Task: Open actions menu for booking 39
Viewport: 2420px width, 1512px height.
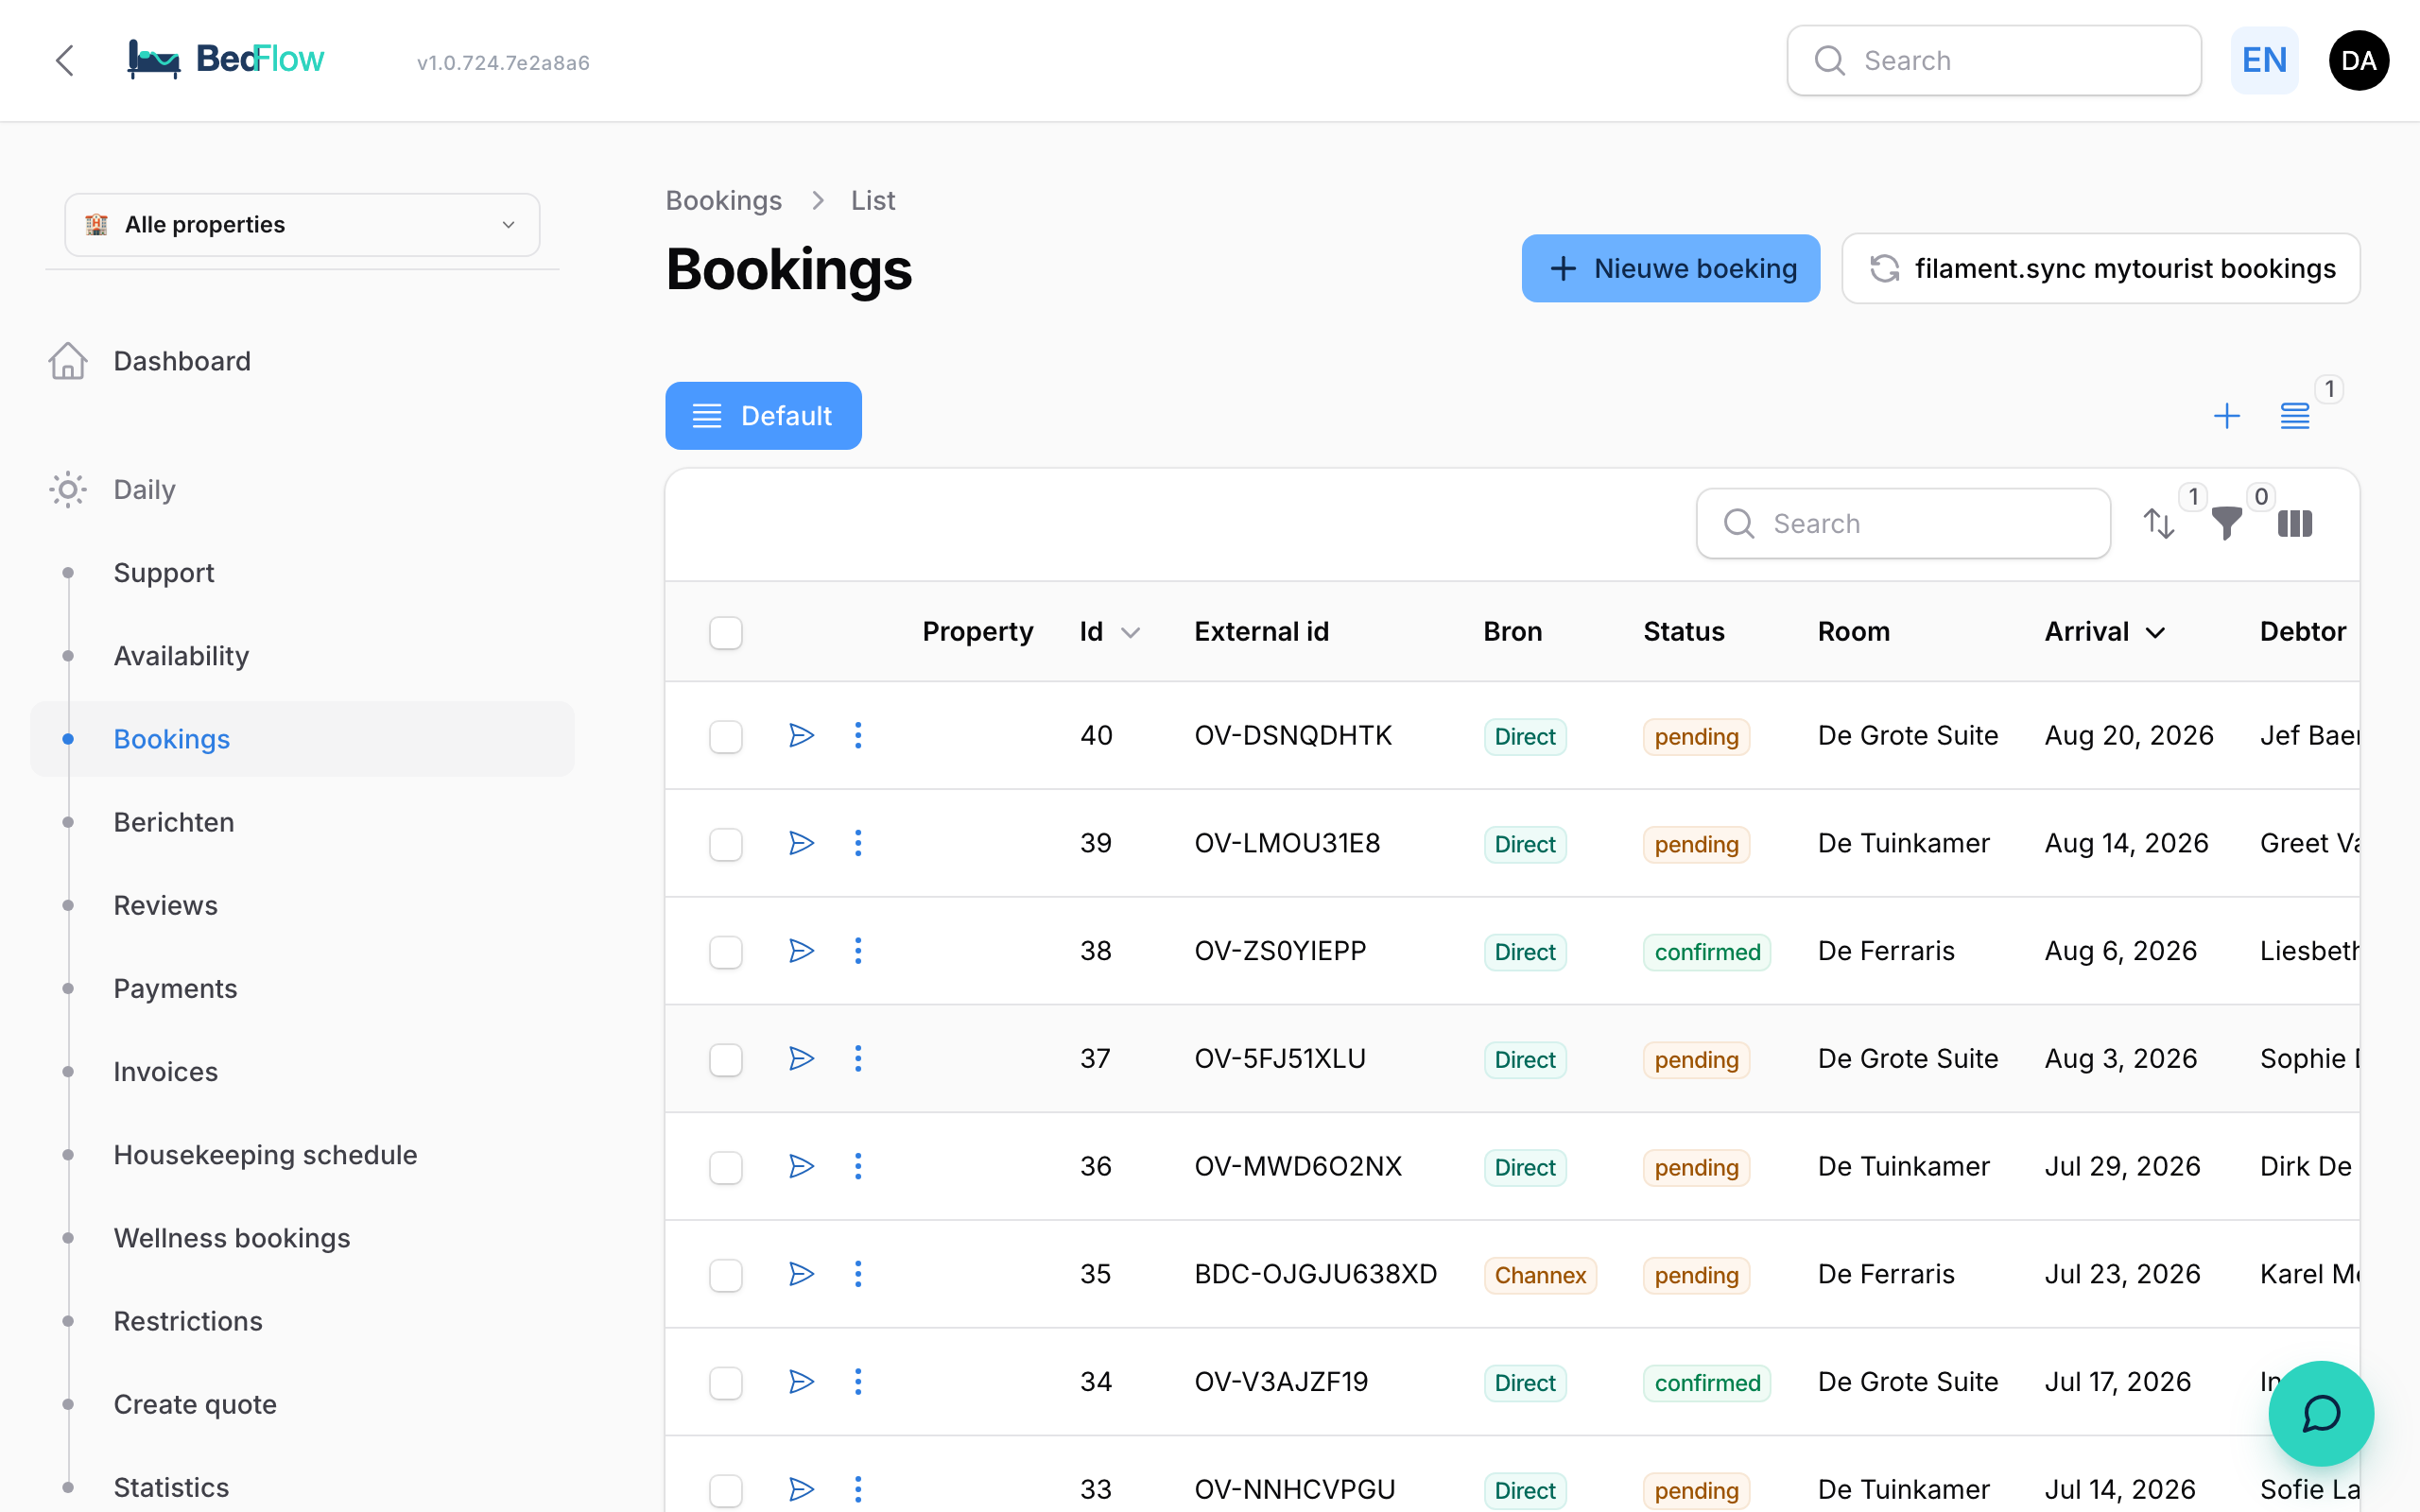Action: coord(858,843)
